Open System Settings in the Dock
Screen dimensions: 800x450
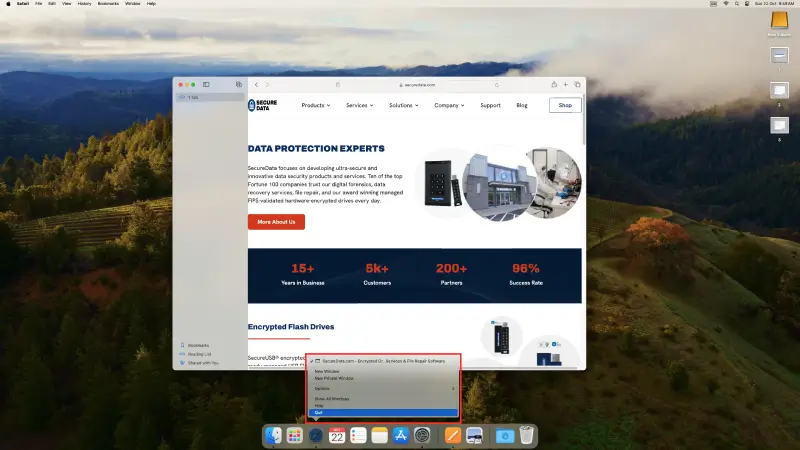coord(422,436)
